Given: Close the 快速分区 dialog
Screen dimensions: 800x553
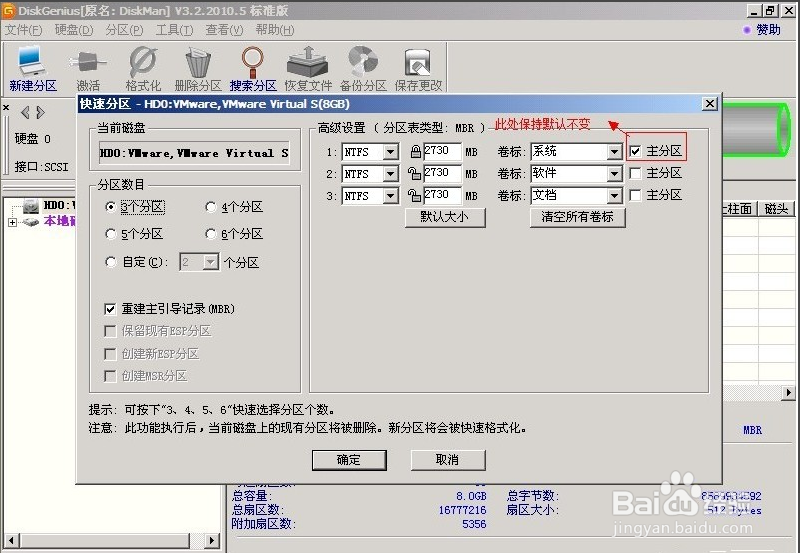Looking at the screenshot, I should tap(710, 104).
